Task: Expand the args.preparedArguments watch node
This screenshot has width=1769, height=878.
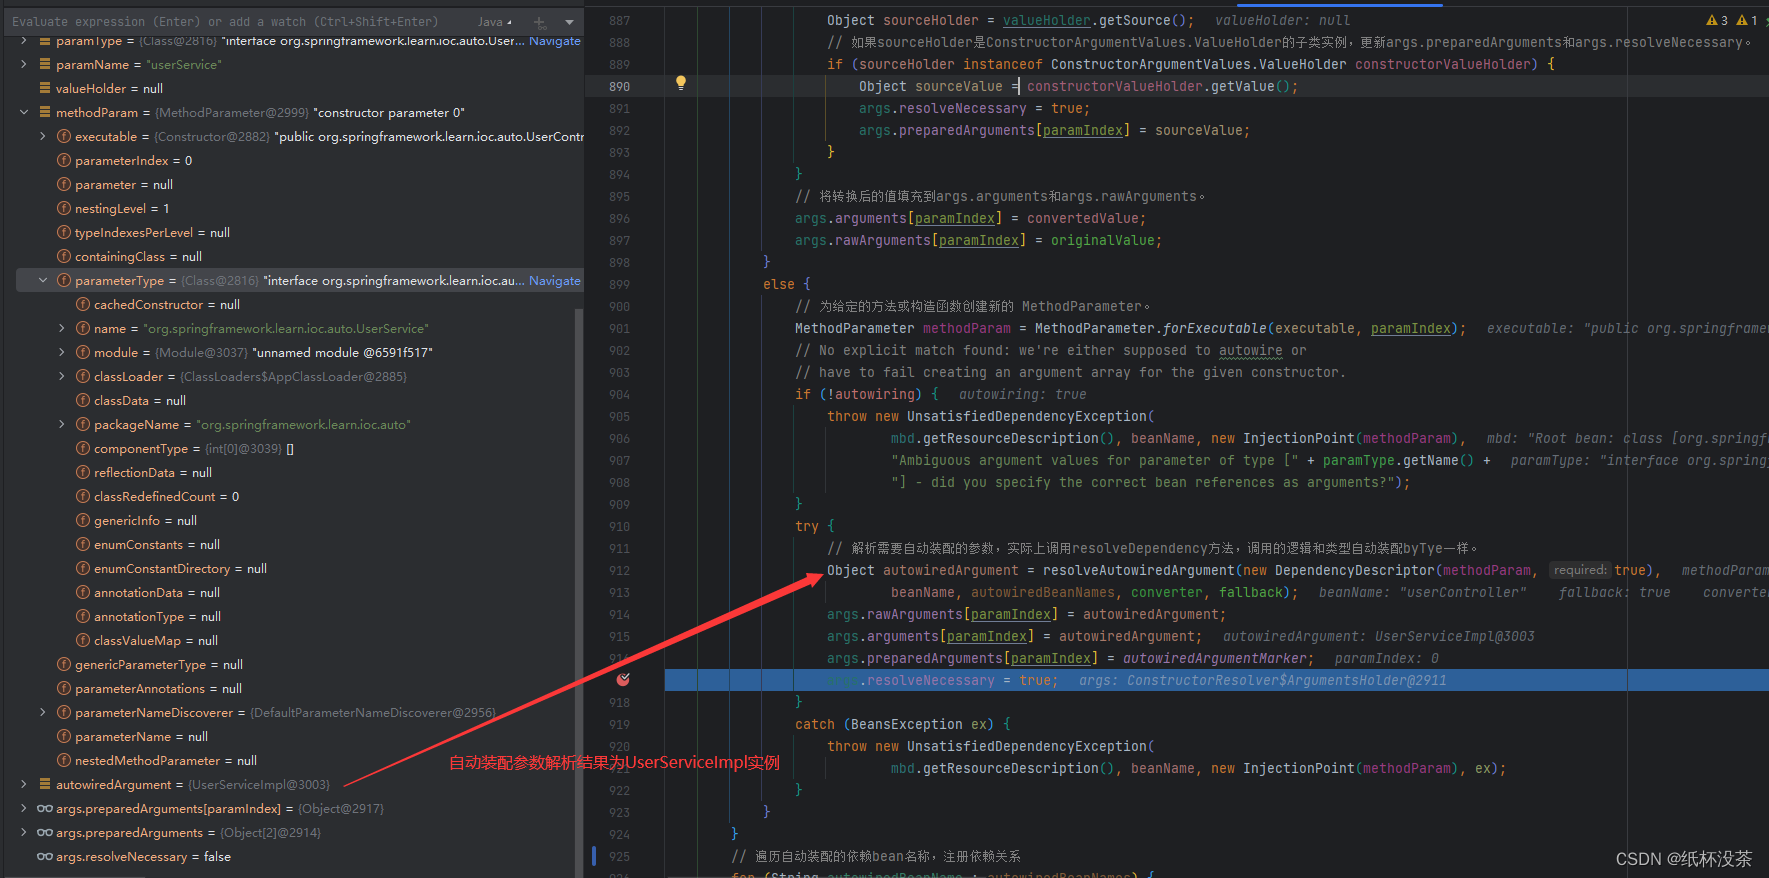Action: [24, 832]
